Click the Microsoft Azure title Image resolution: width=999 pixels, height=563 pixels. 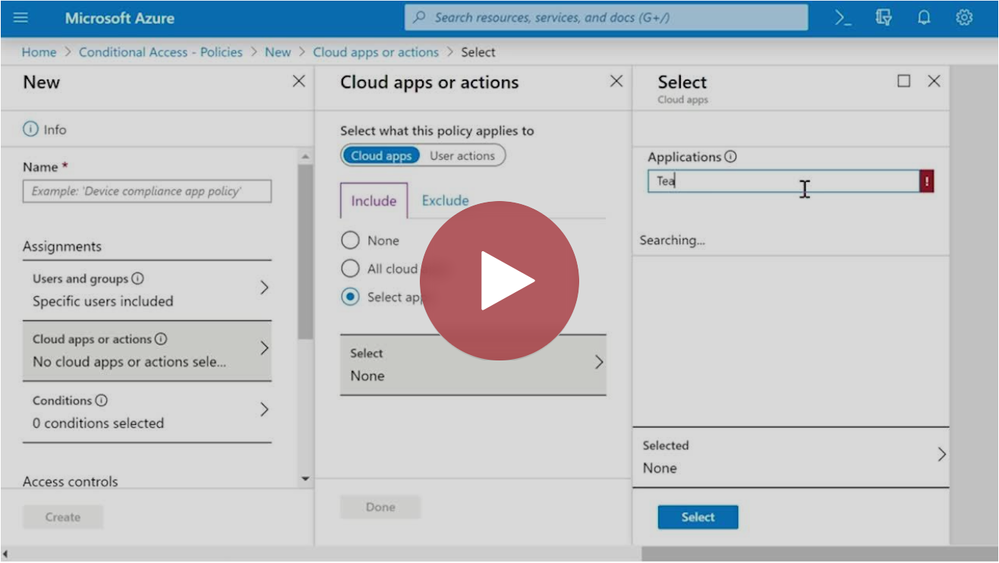click(x=119, y=18)
